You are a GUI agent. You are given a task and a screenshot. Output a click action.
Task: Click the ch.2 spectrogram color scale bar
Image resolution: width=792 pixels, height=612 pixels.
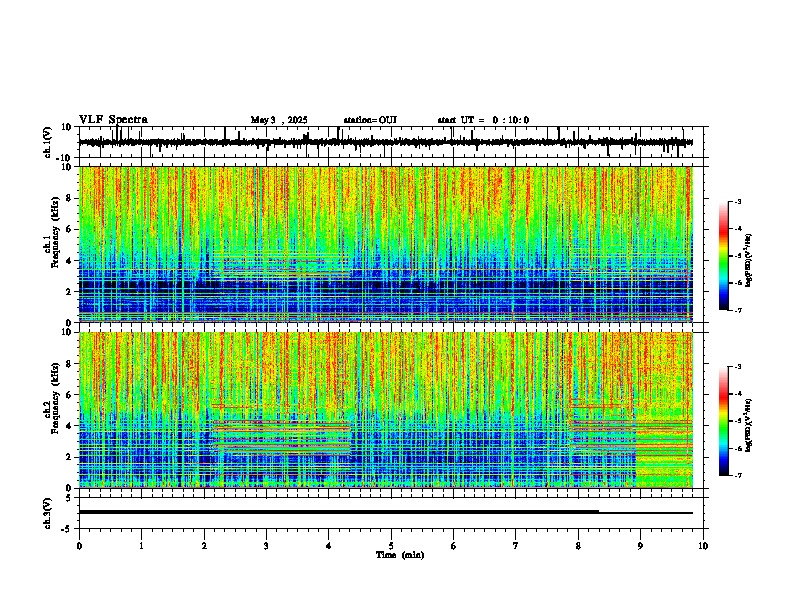tap(724, 421)
